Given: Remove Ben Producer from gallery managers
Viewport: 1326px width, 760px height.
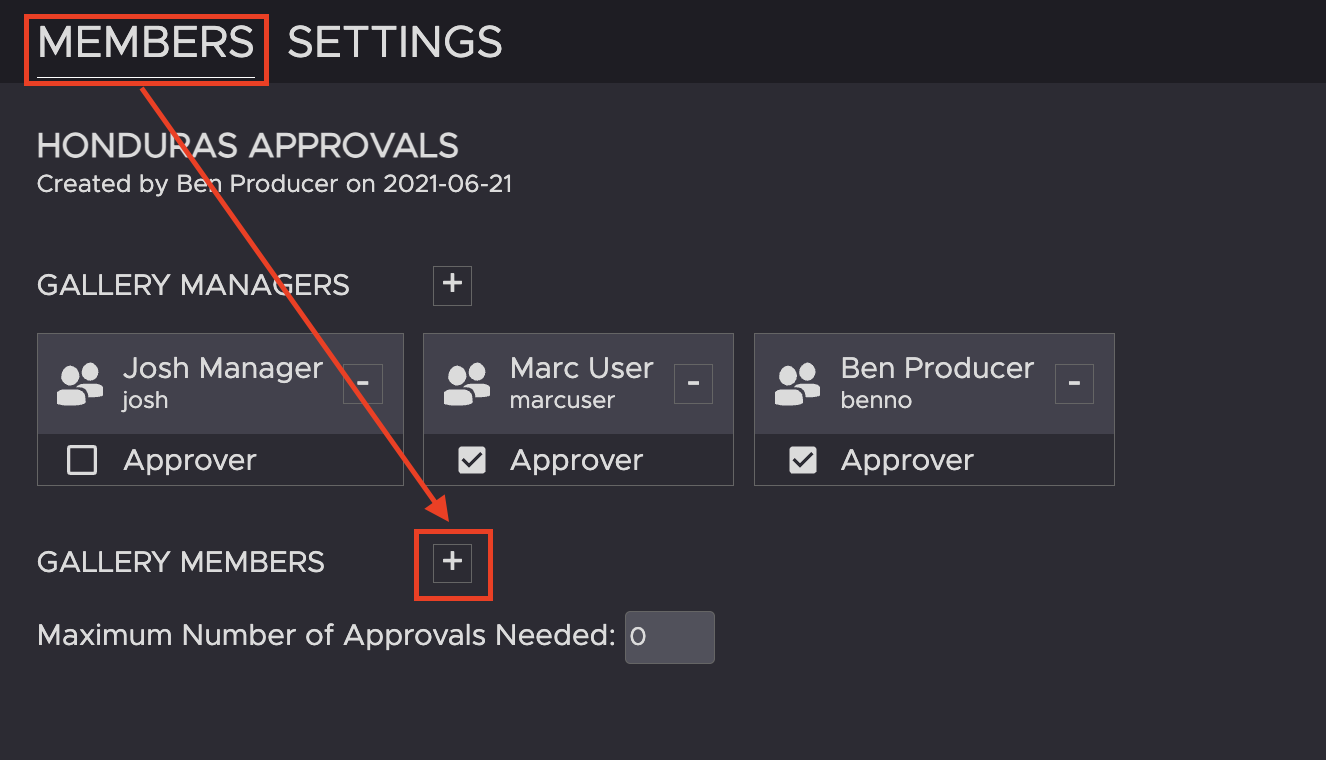Looking at the screenshot, I should 1074,384.
